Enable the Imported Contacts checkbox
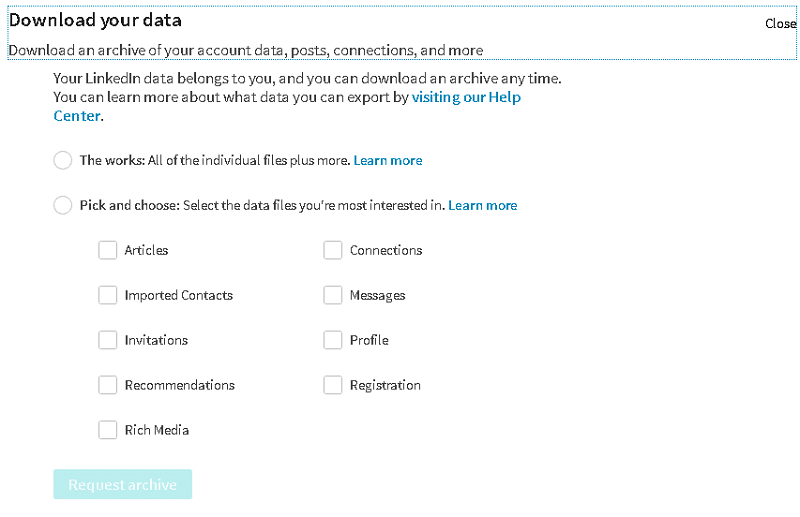The image size is (800, 517). coord(108,295)
